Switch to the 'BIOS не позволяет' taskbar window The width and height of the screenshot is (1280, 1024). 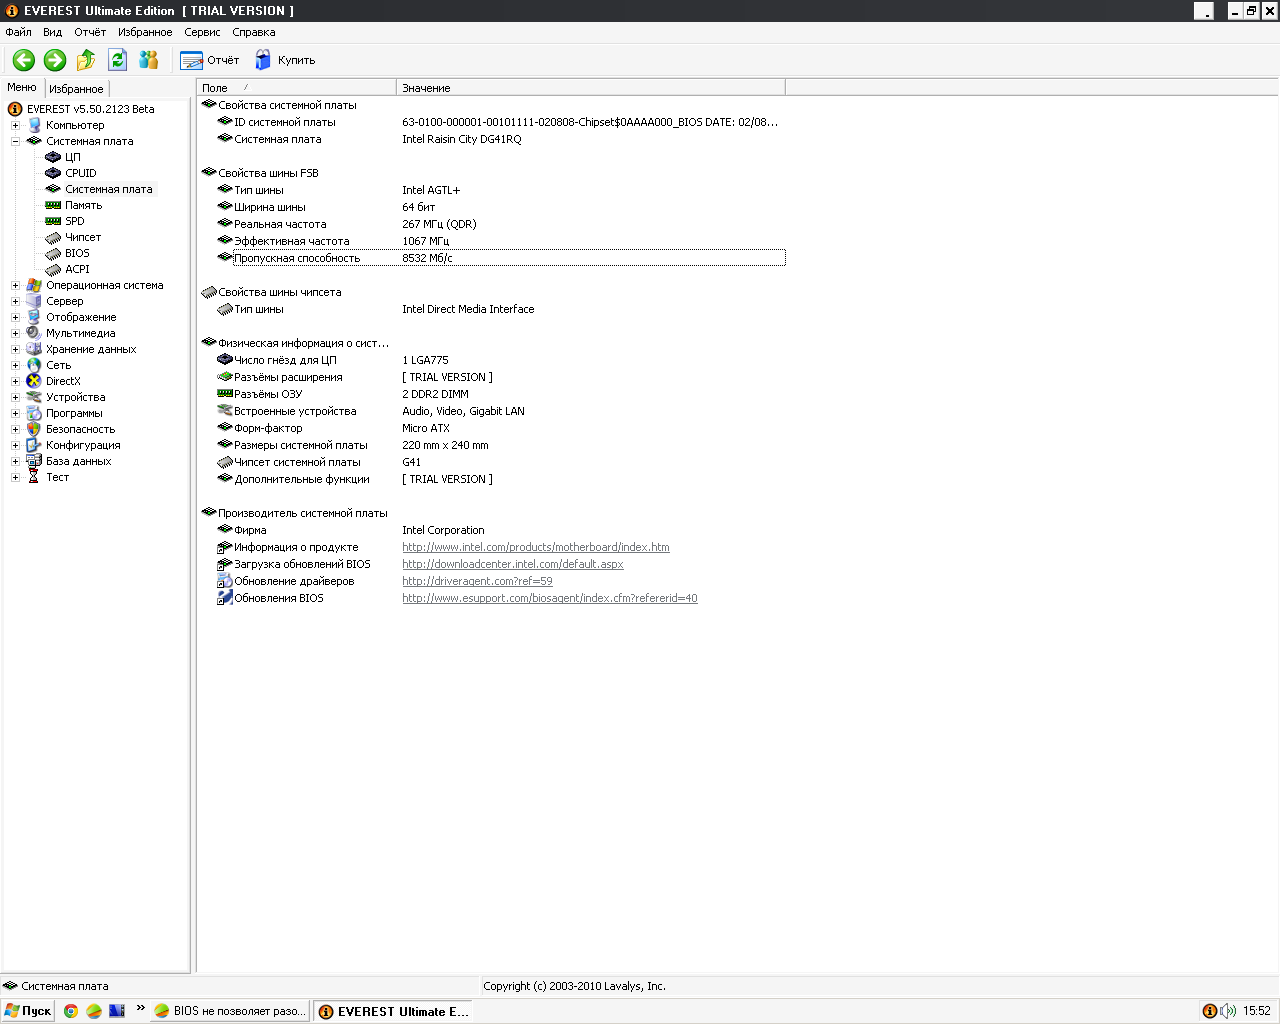pos(230,1011)
